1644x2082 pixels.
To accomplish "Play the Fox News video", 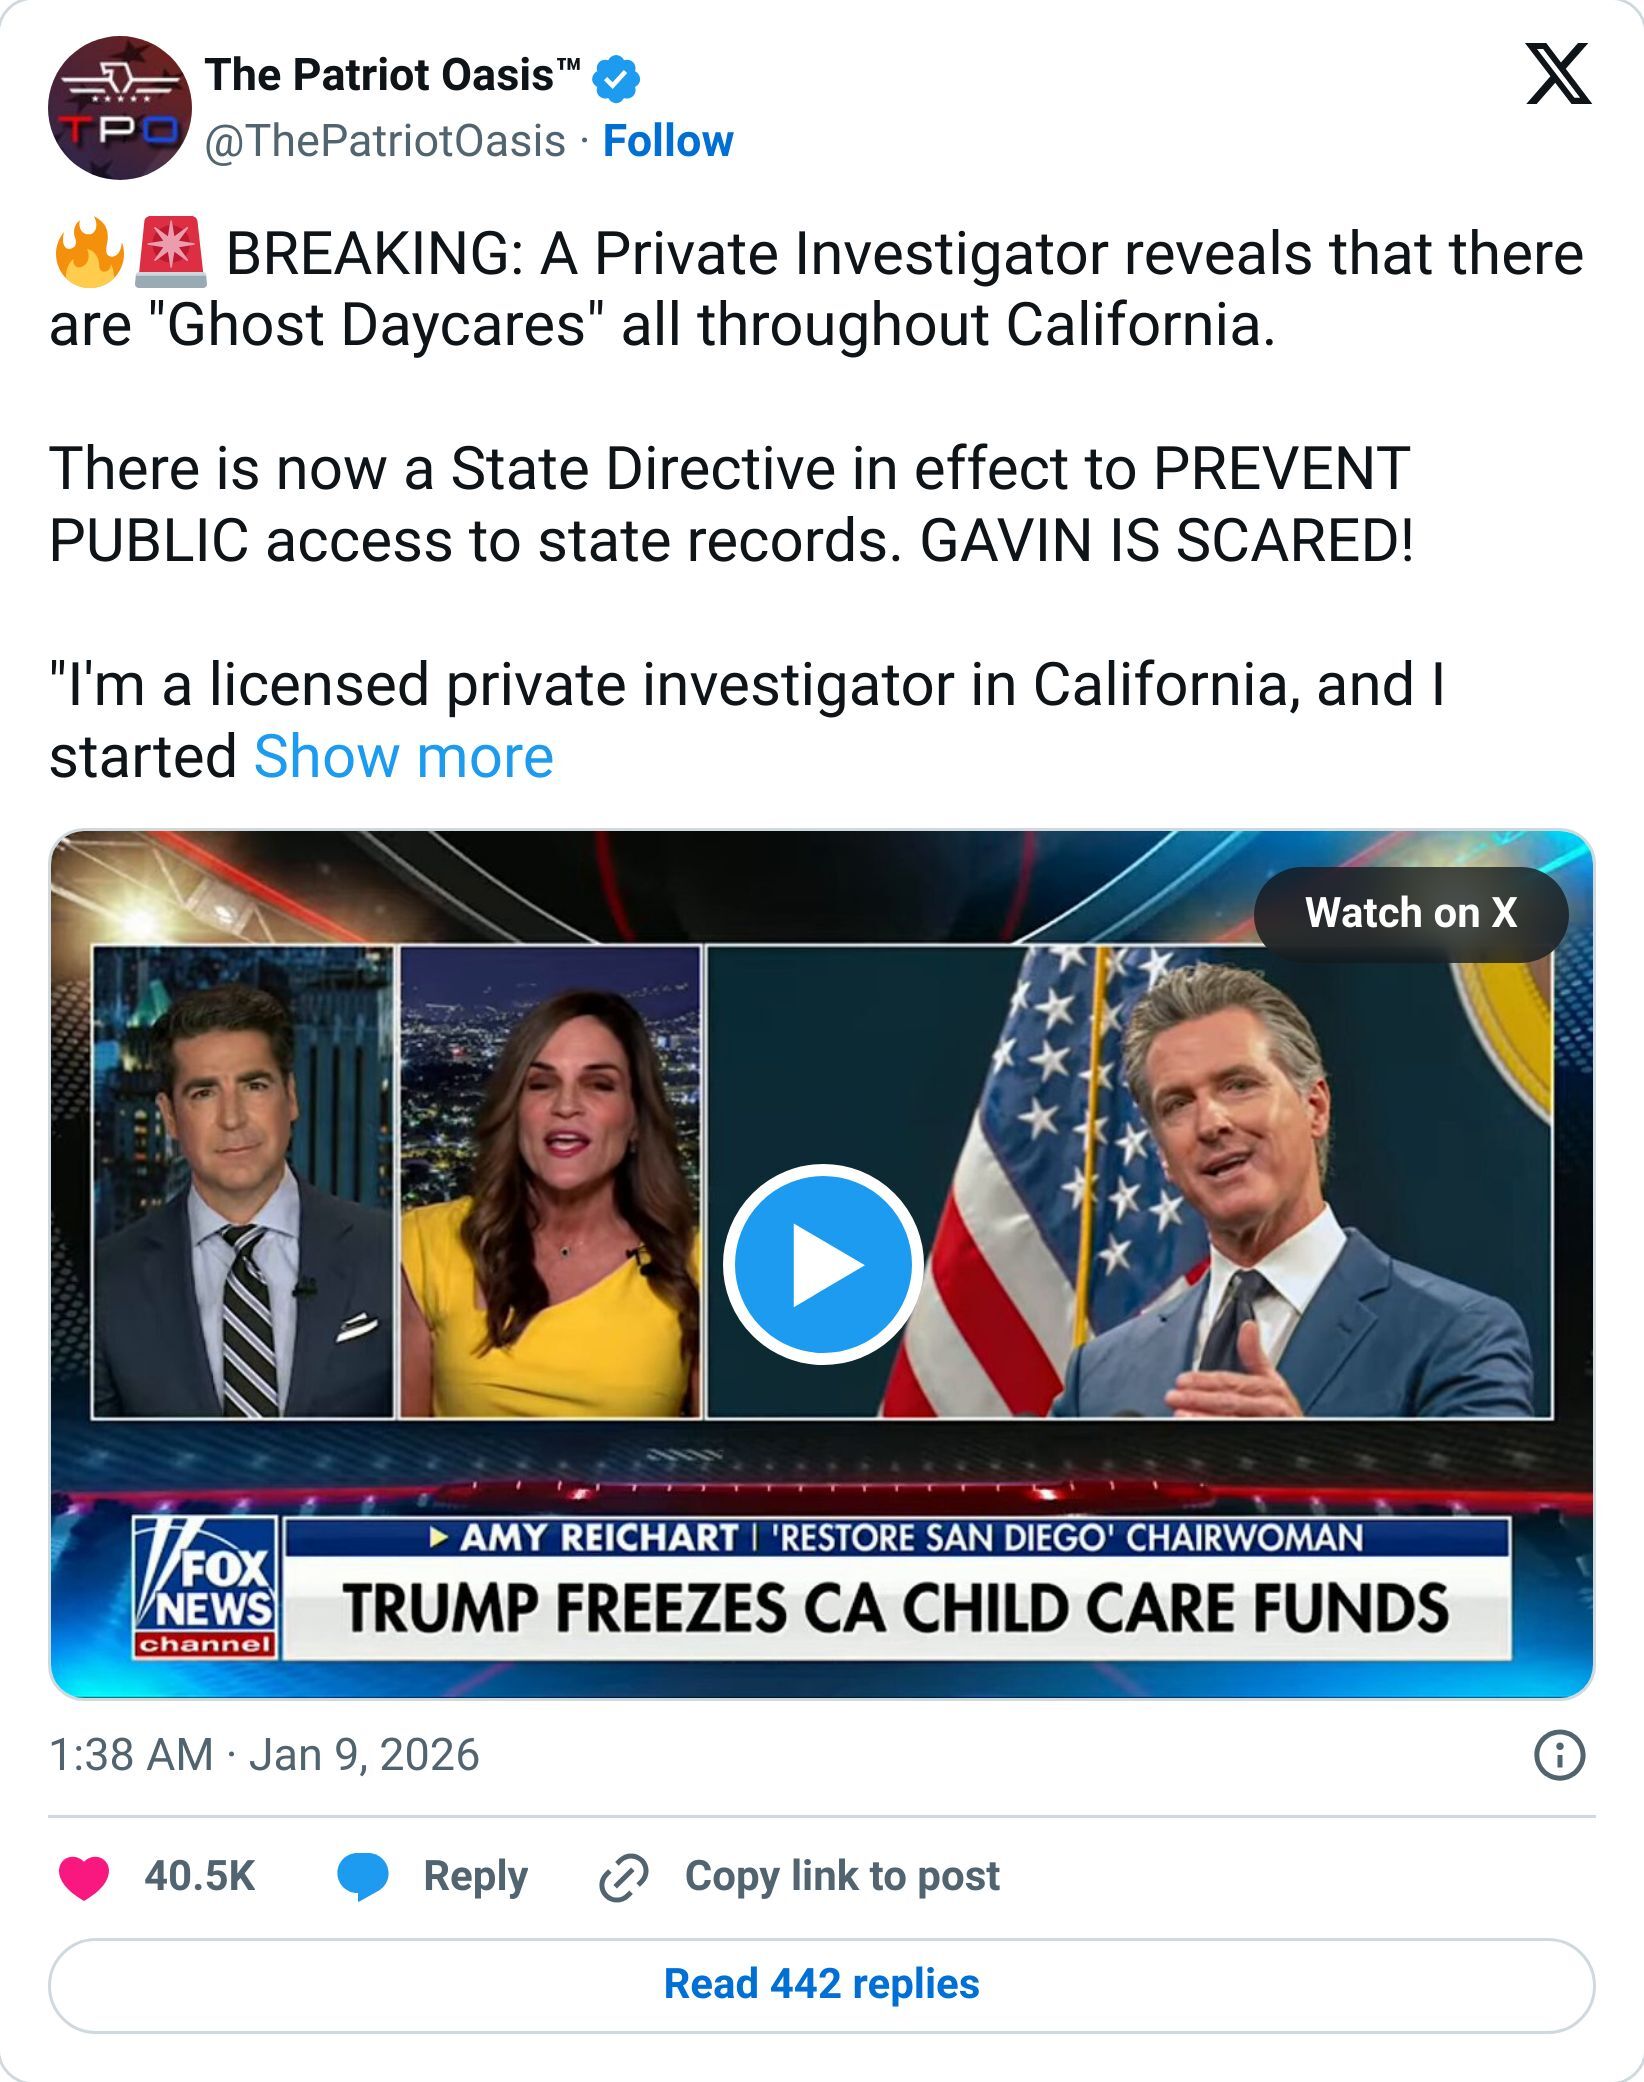I will click(822, 1265).
